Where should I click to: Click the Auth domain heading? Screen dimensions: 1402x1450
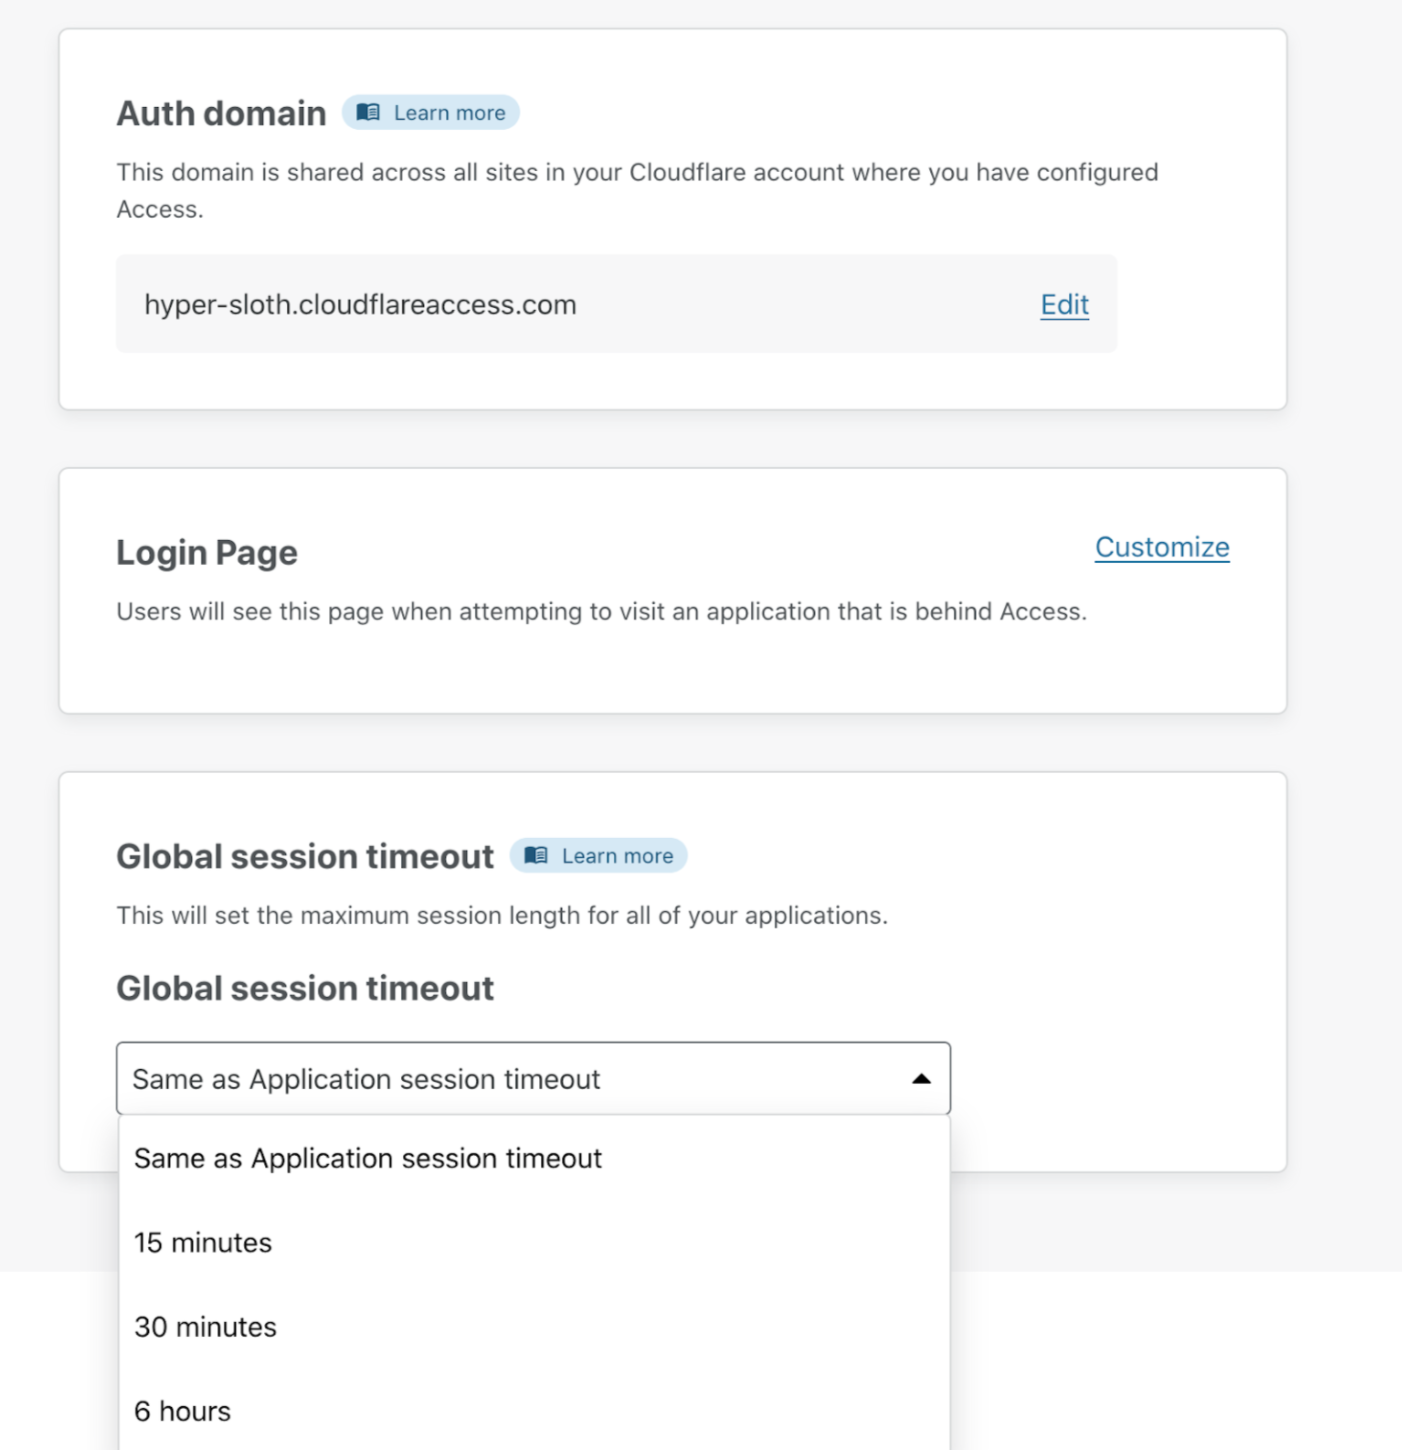pos(221,114)
